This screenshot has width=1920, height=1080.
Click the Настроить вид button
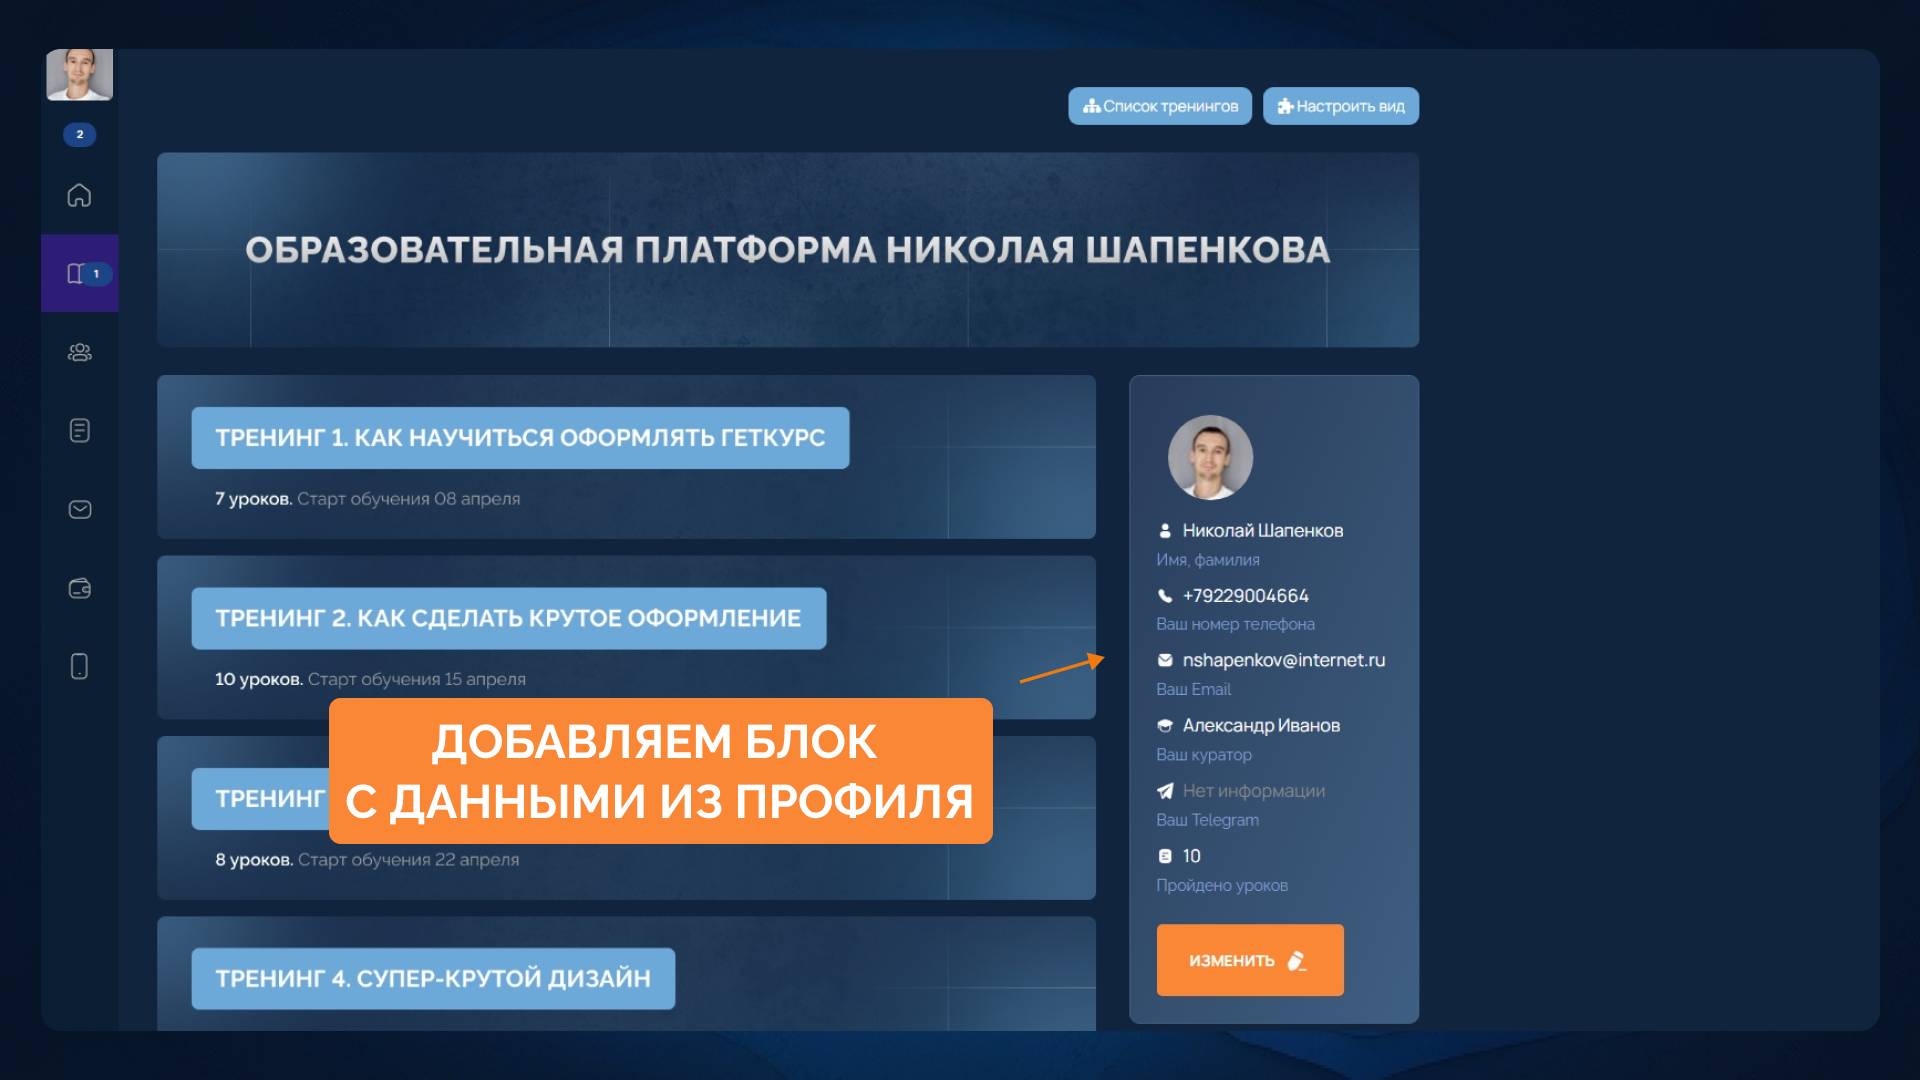coord(1340,106)
